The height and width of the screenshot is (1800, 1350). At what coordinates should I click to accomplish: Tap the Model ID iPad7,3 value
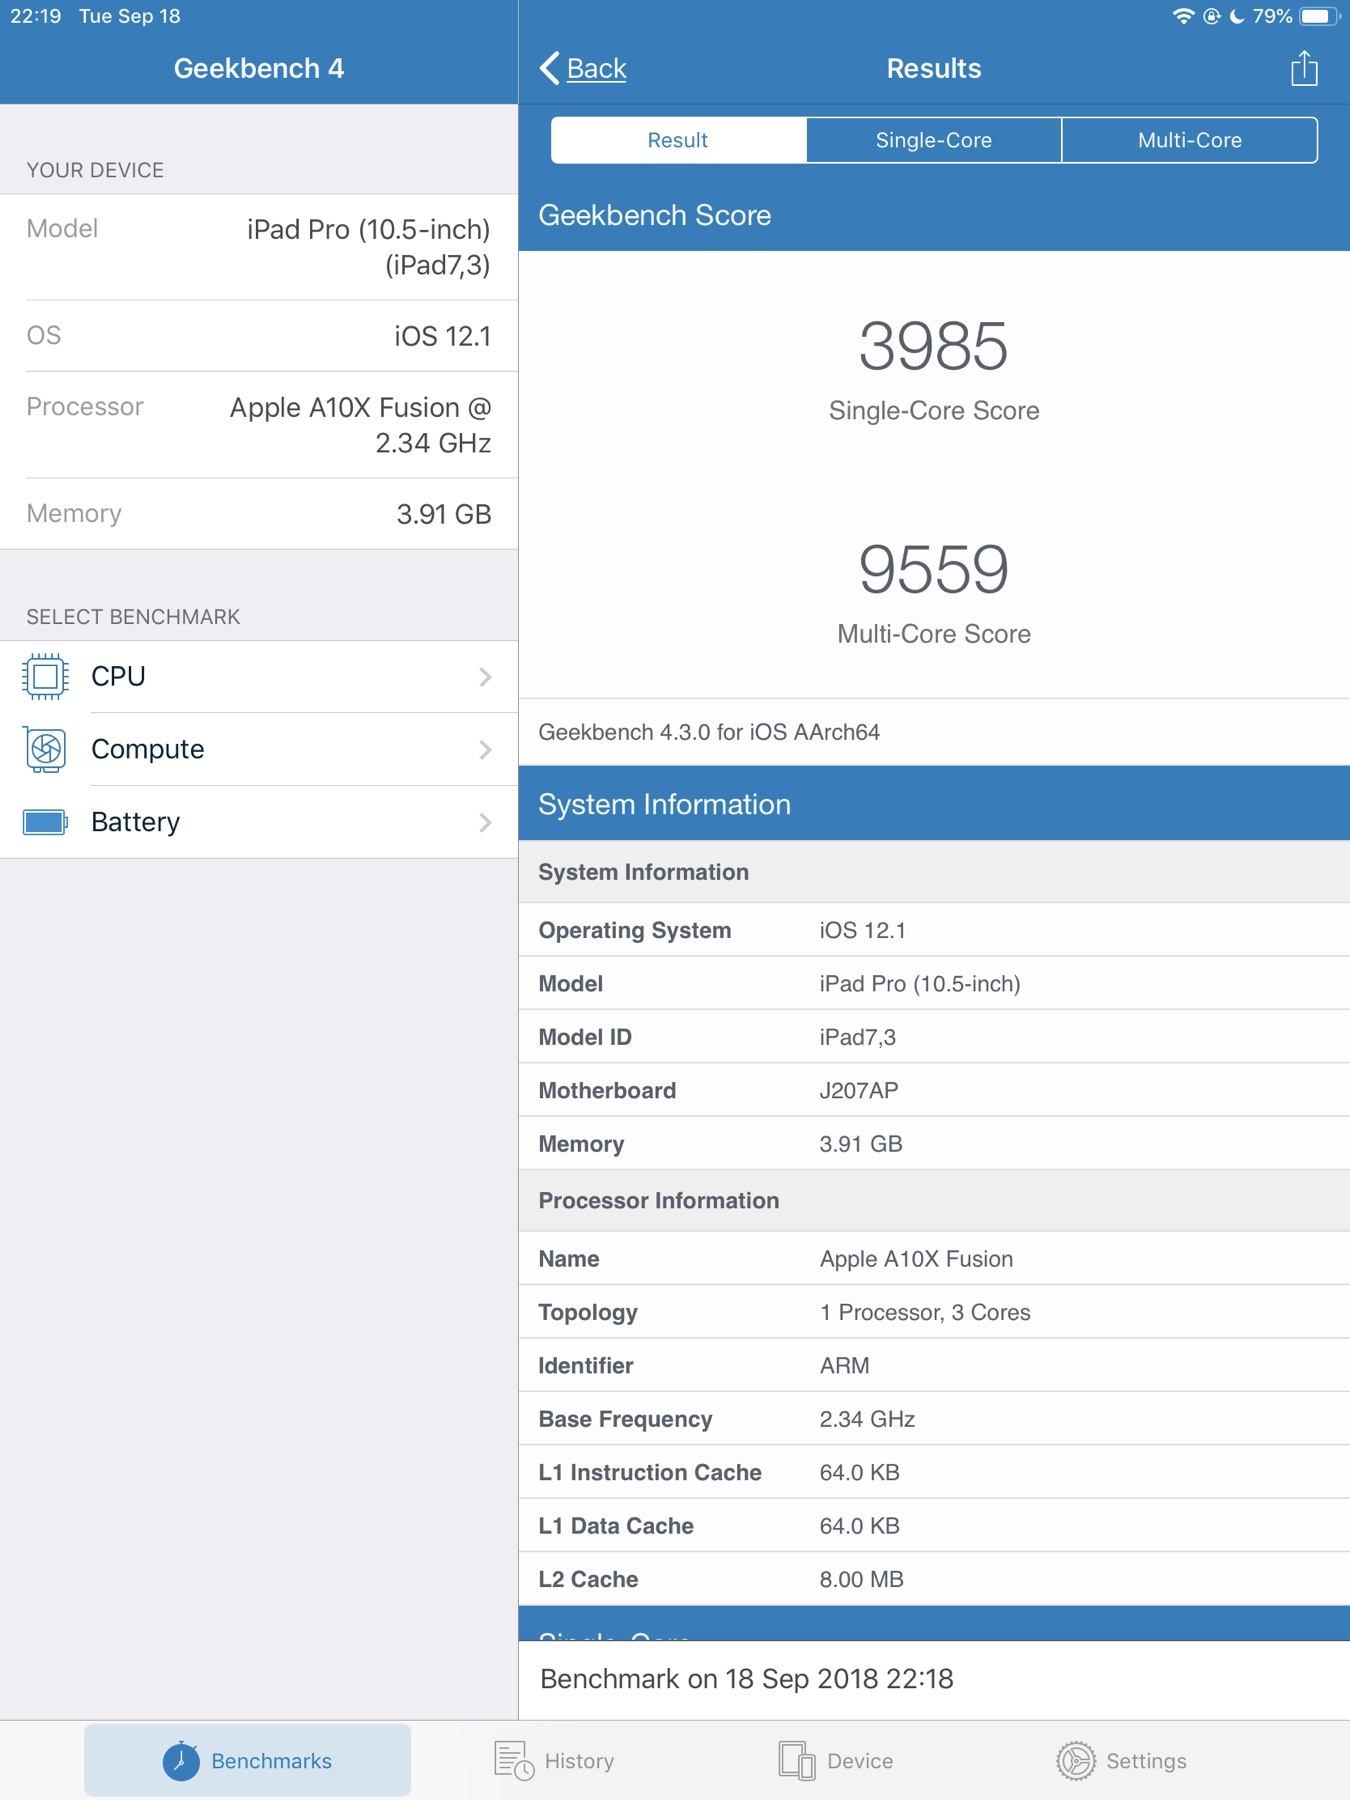click(857, 1037)
